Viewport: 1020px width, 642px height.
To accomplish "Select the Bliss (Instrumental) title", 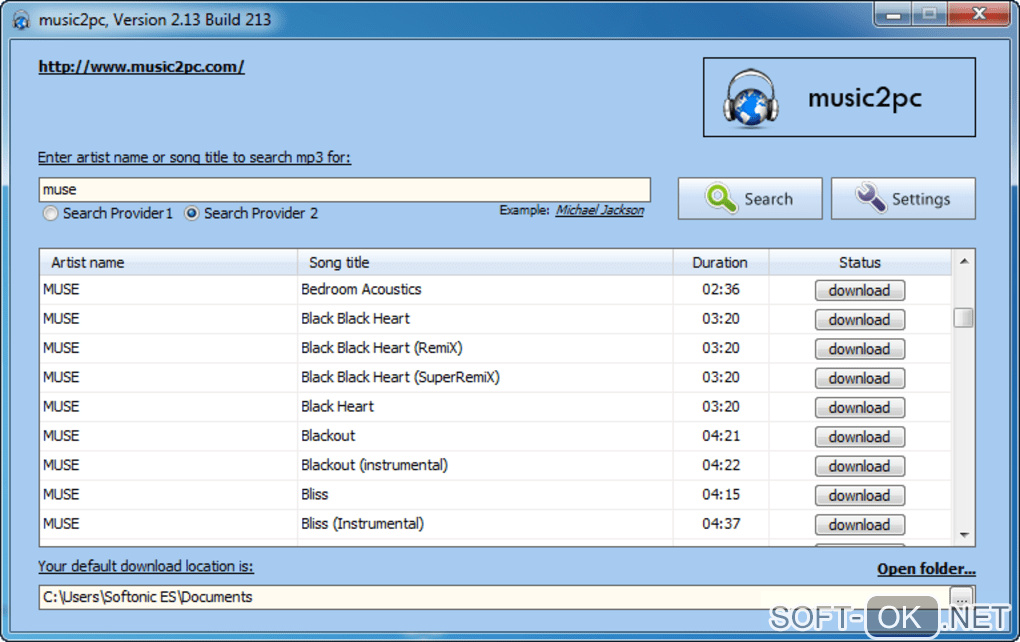I will (362, 524).
